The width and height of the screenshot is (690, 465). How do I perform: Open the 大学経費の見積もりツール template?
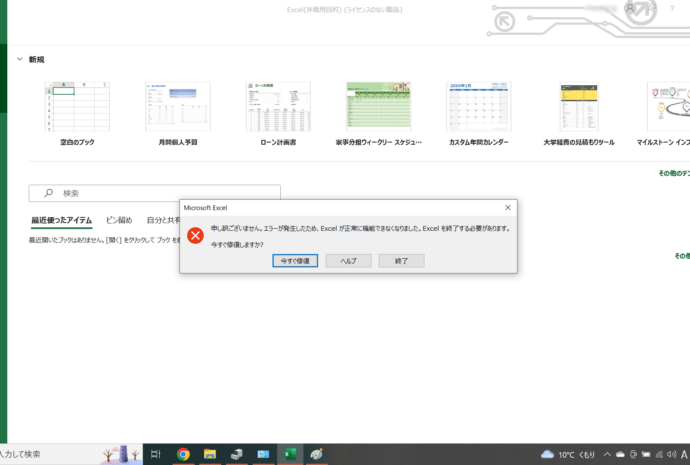click(578, 107)
